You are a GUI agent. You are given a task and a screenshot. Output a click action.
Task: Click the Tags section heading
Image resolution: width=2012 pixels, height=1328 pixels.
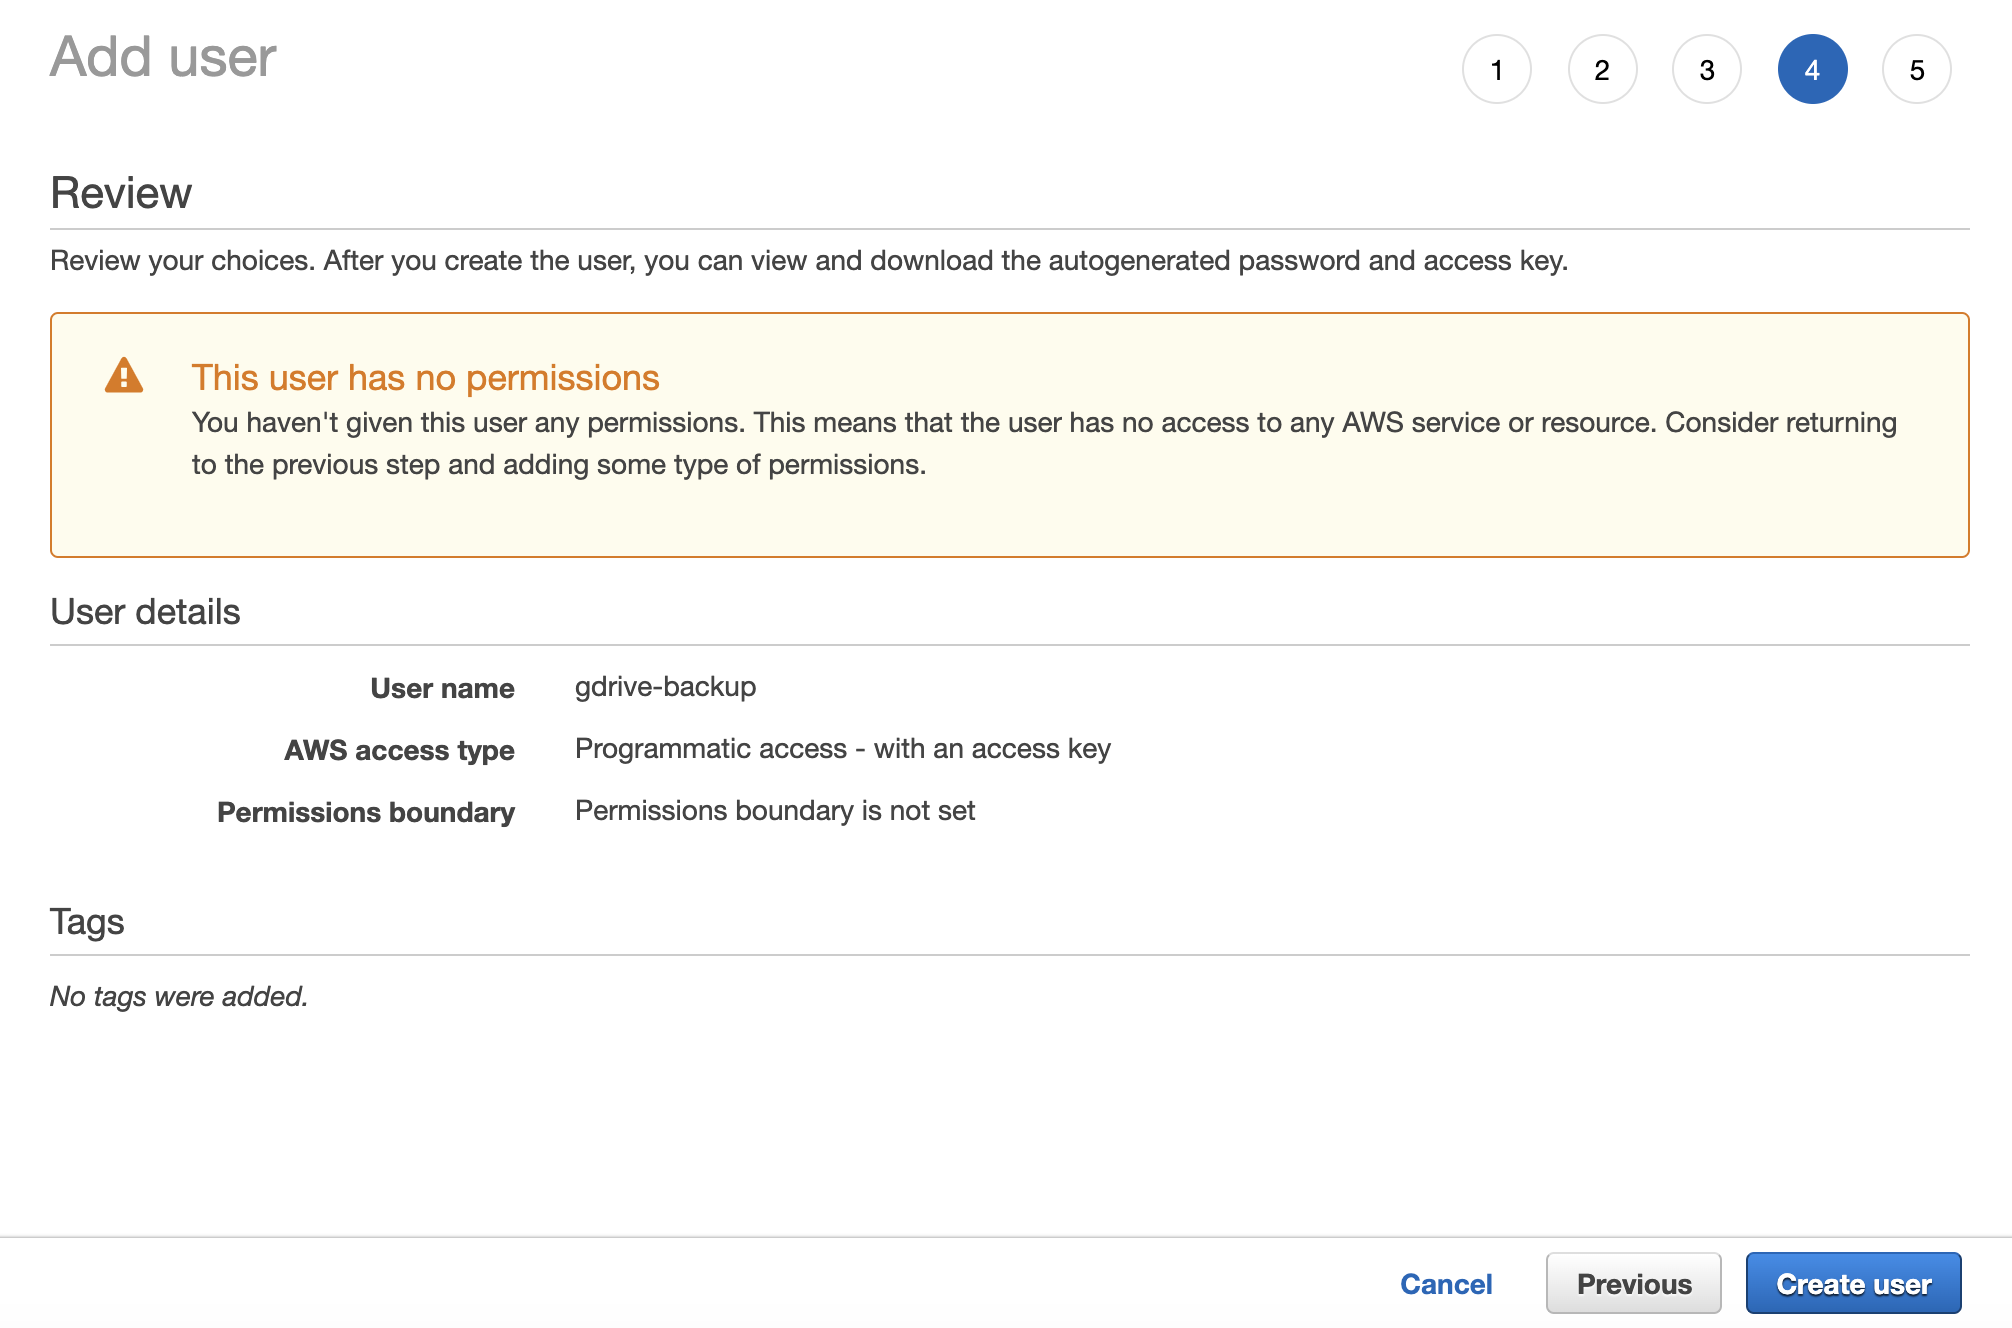(87, 922)
